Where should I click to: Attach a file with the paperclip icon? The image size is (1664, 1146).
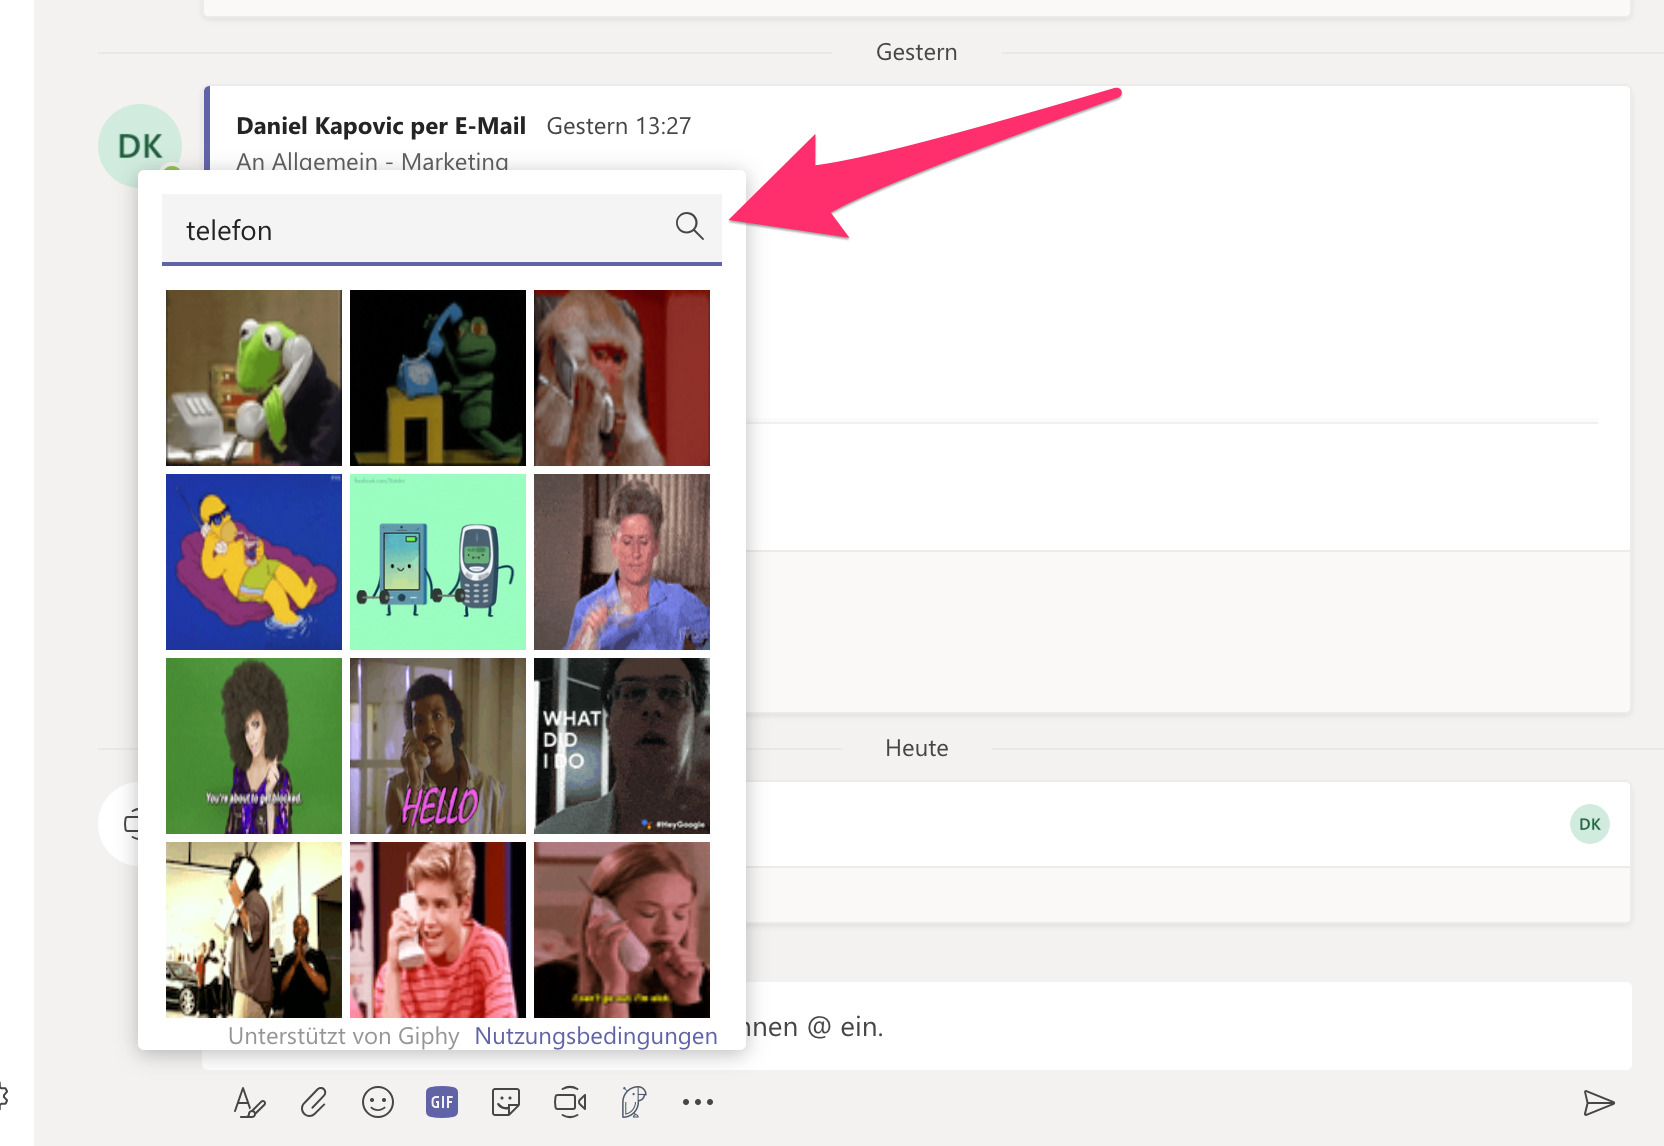pos(314,1102)
